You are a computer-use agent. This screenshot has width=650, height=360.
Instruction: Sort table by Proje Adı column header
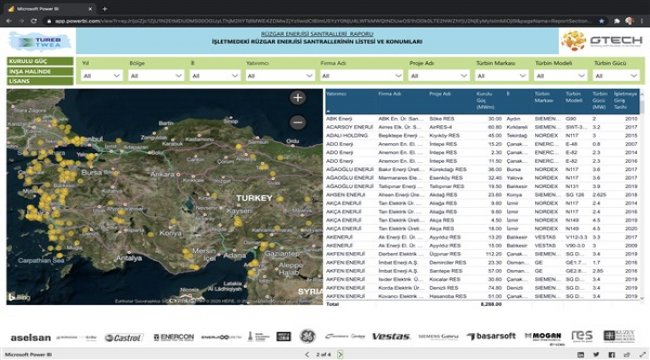[x=440, y=94]
